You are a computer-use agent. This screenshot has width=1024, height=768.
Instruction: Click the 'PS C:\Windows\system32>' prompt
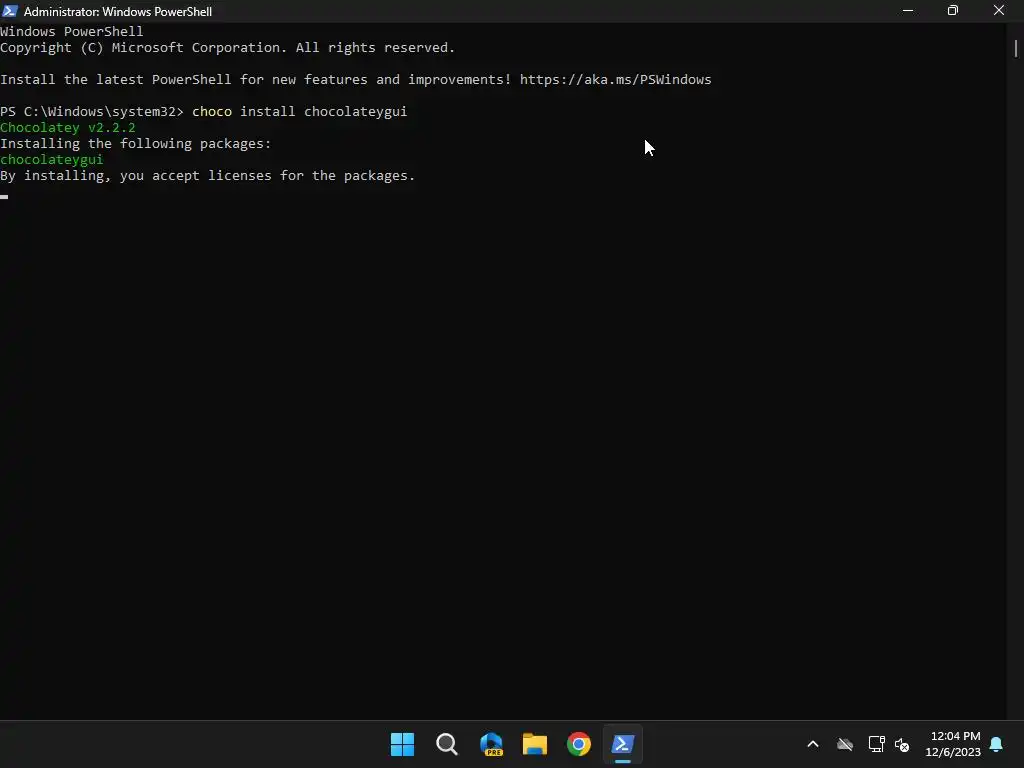coord(92,112)
